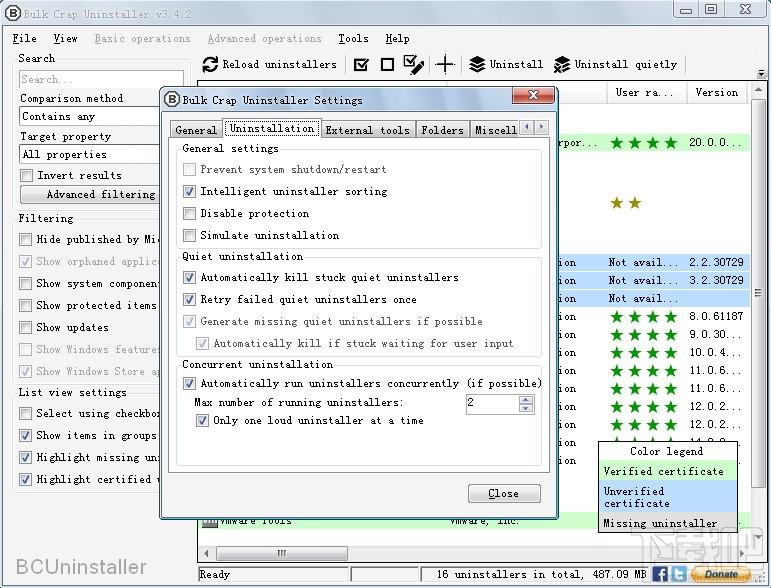Check the Invert results checkbox
This screenshot has width=771, height=588.
(x=27, y=176)
